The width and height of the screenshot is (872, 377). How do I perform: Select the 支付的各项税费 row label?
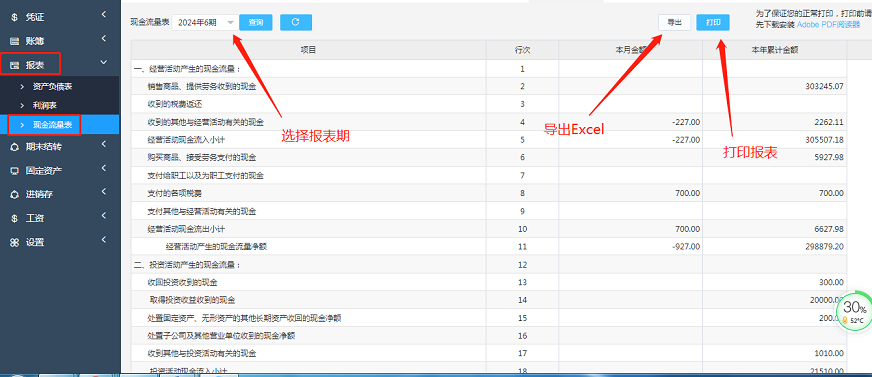click(x=175, y=193)
